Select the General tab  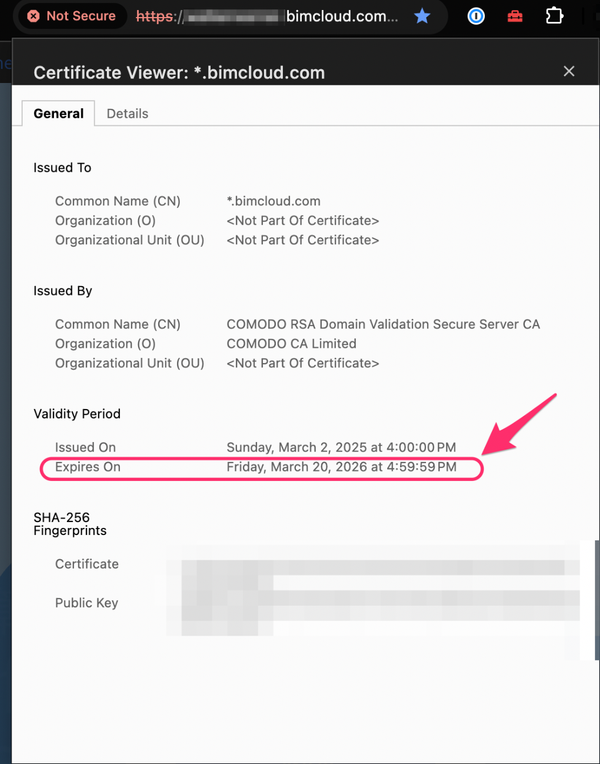[x=58, y=114]
